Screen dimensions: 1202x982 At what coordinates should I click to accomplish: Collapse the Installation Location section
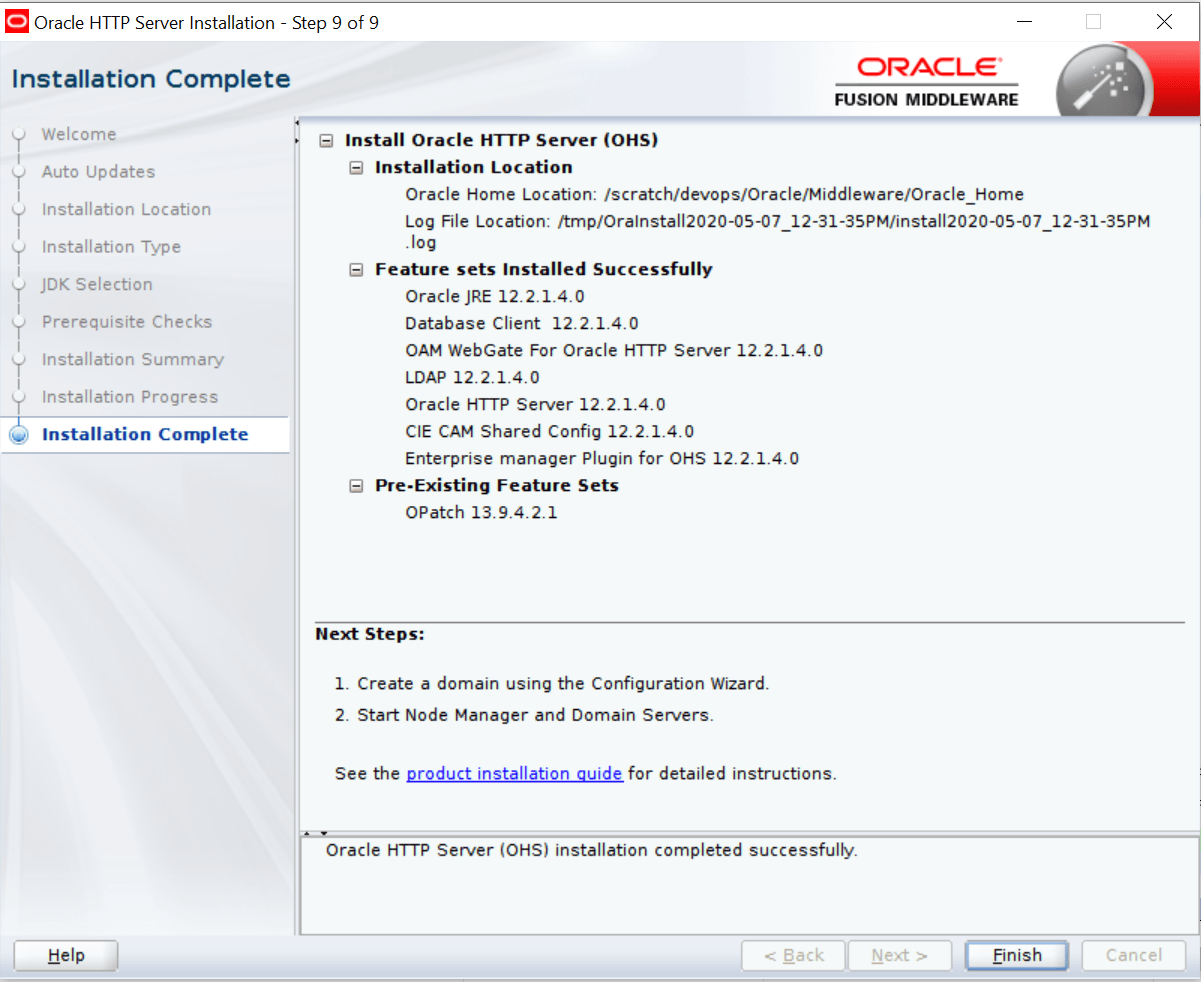tap(356, 167)
